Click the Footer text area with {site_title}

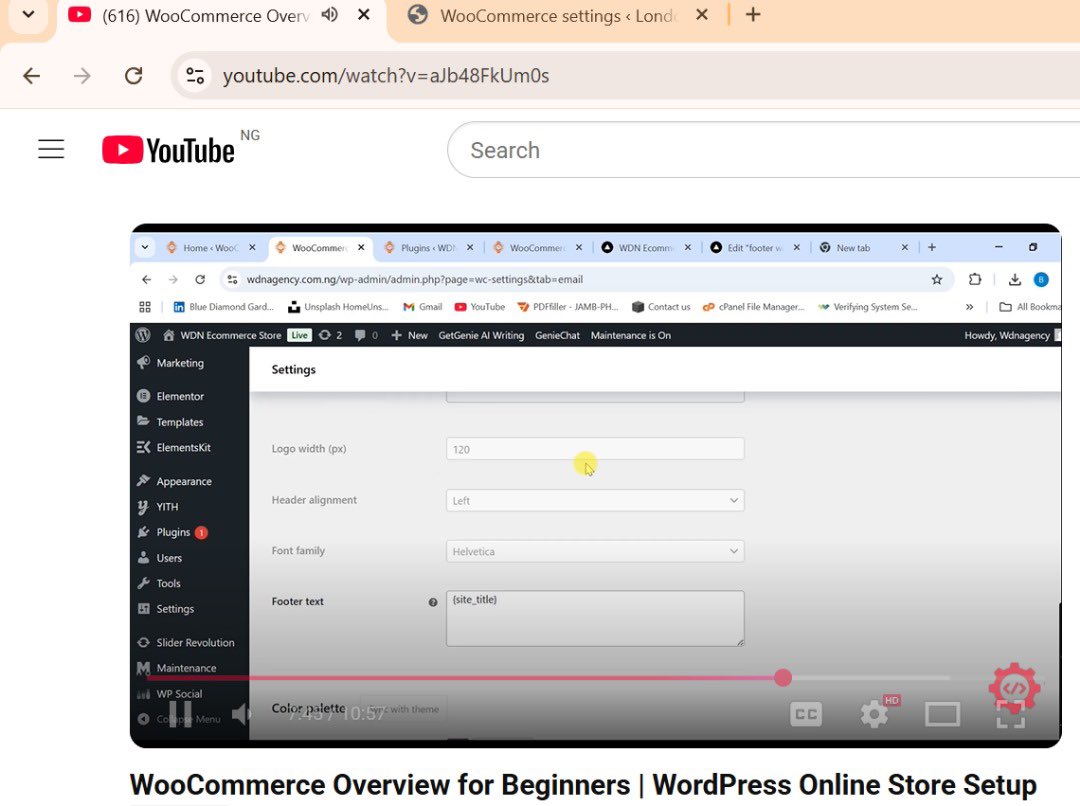[x=595, y=618]
